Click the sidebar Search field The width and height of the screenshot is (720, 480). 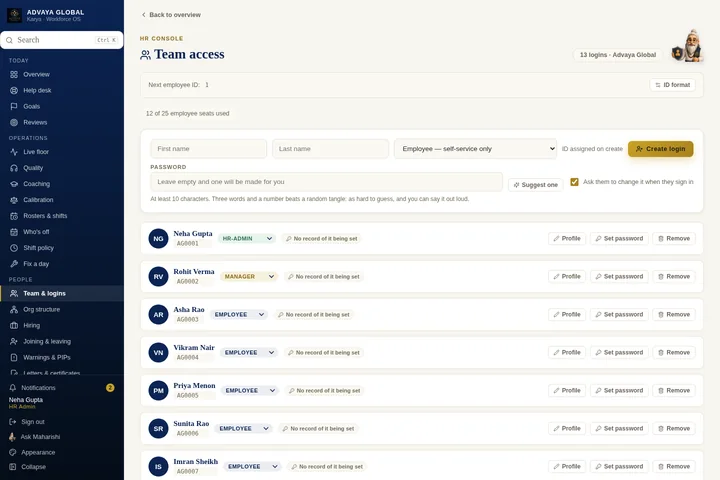click(62, 40)
